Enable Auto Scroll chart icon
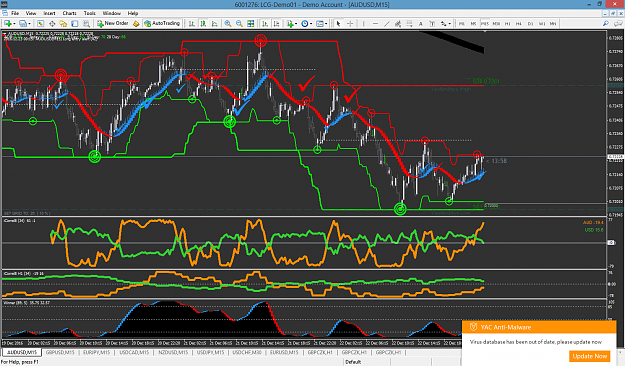The width and height of the screenshot is (625, 366). [x=265, y=24]
